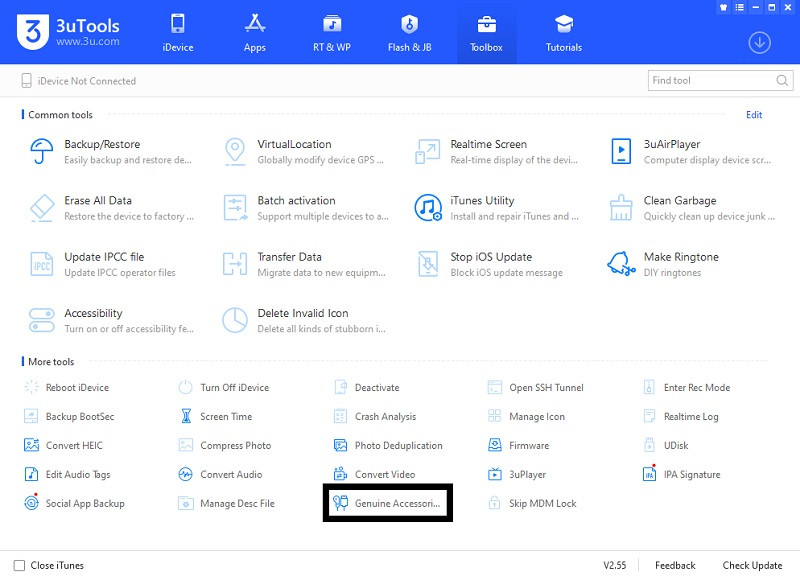Check the Close iTunes checkbox

pyautogui.click(x=19, y=565)
